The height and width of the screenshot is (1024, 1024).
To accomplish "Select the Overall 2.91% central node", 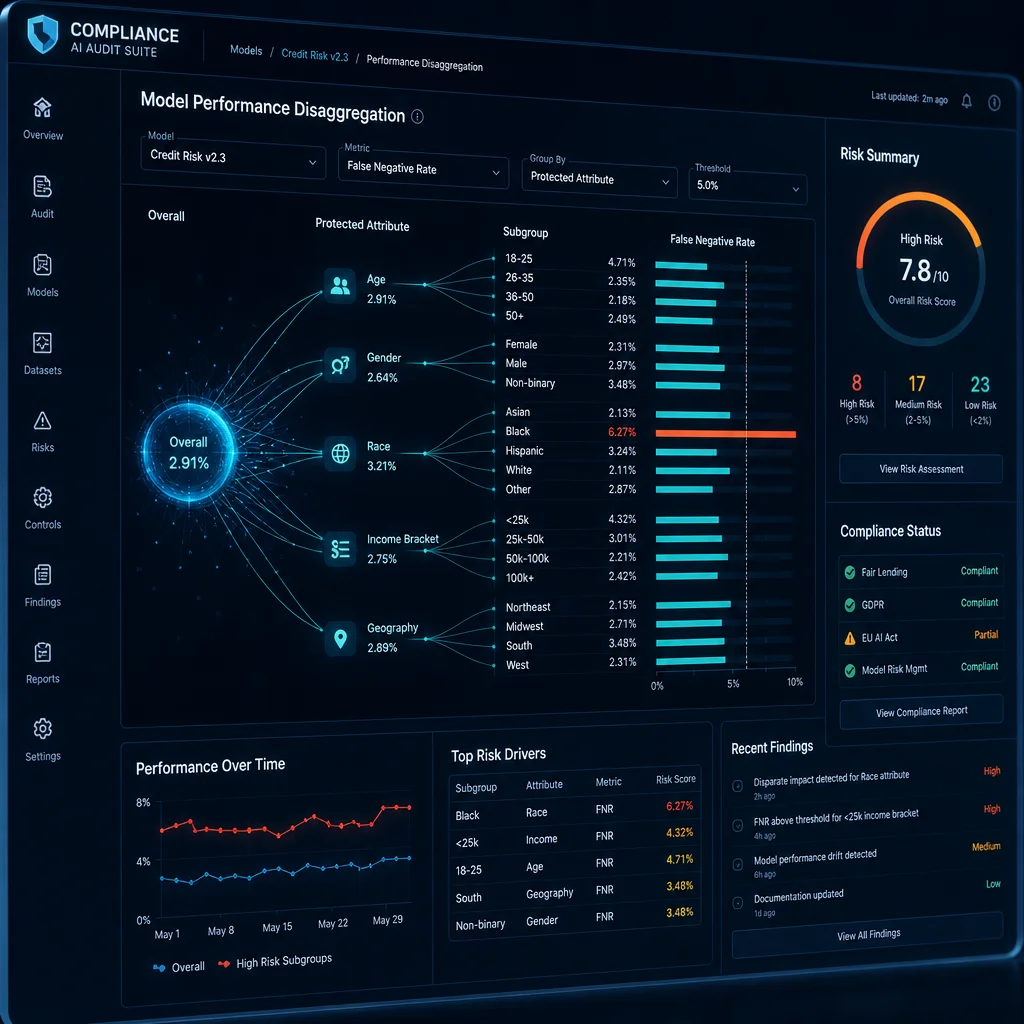I will point(189,453).
